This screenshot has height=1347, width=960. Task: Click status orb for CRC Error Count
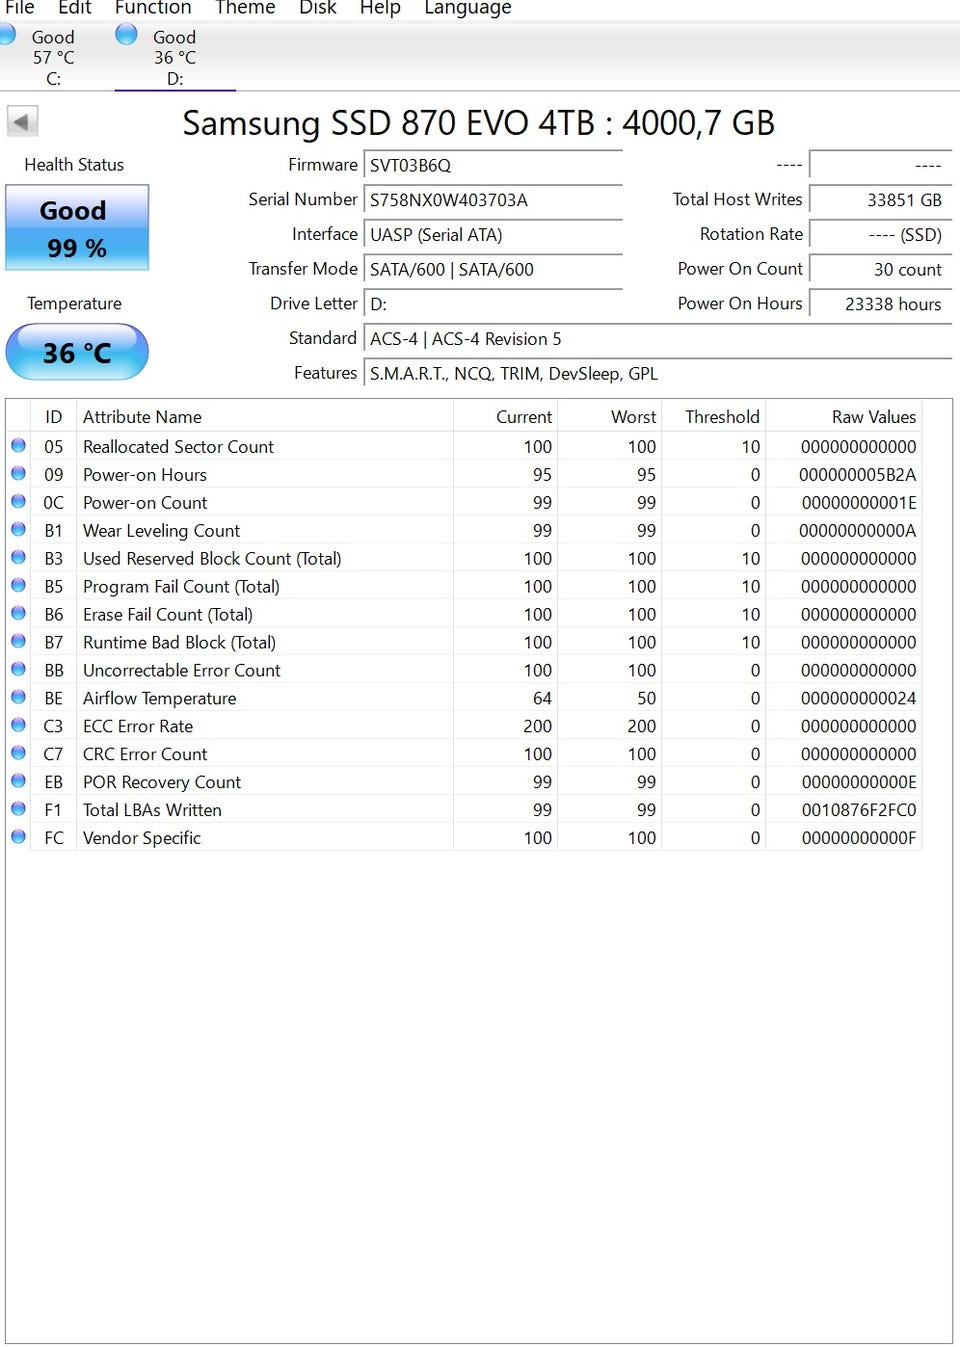pos(18,754)
